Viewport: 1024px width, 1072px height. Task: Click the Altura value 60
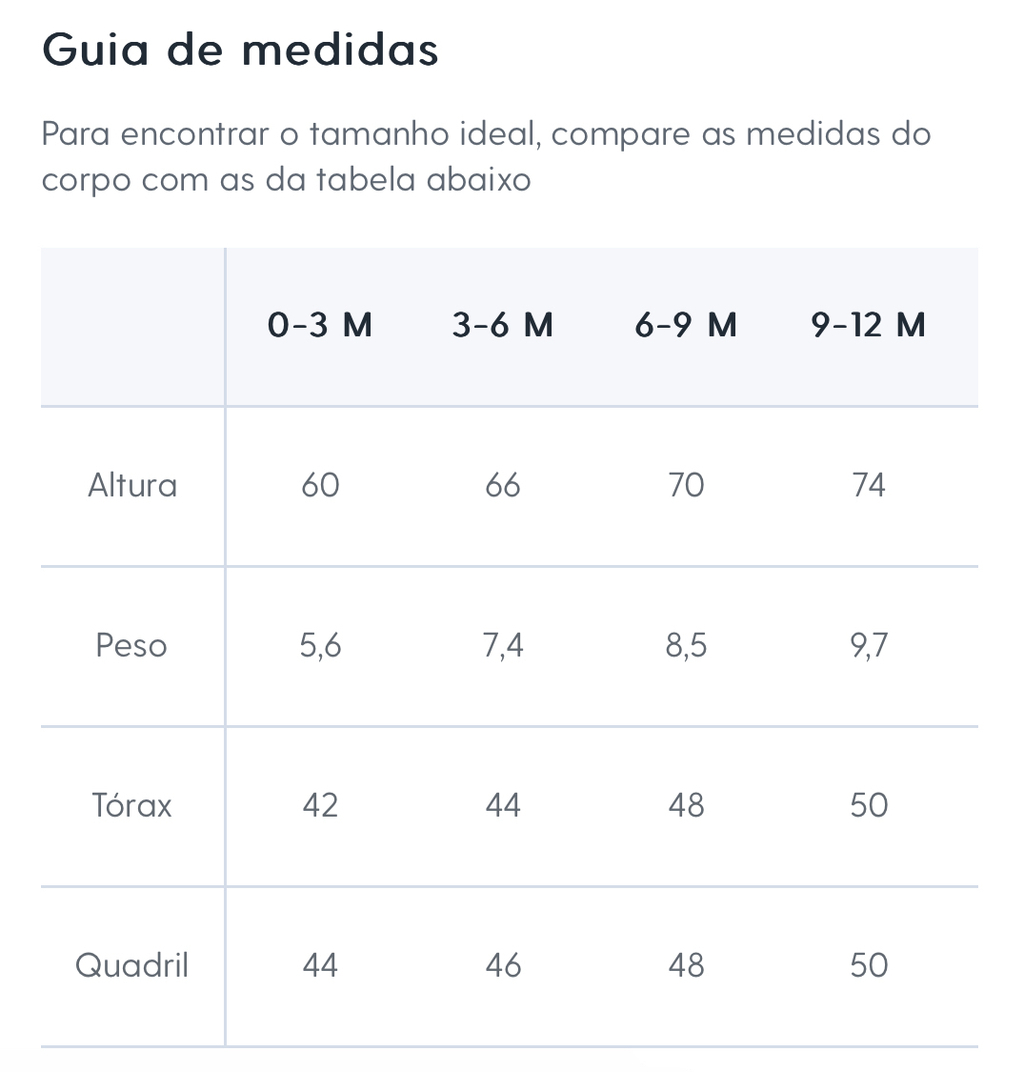pyautogui.click(x=320, y=485)
